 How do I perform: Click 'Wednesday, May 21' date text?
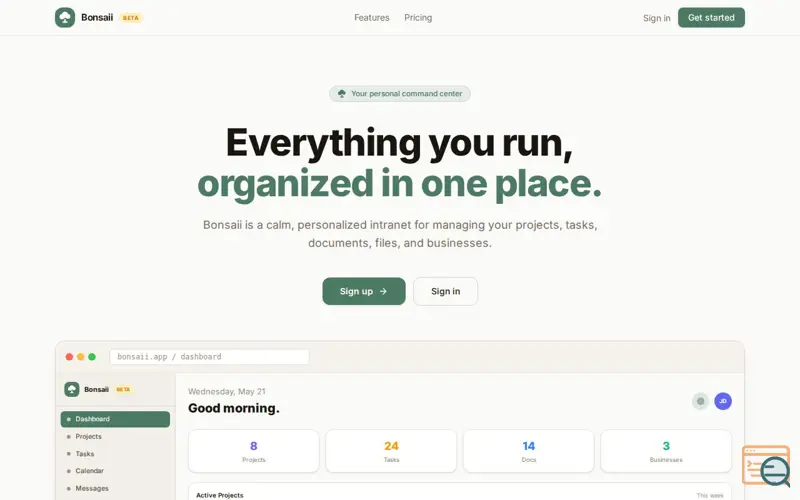click(x=227, y=391)
